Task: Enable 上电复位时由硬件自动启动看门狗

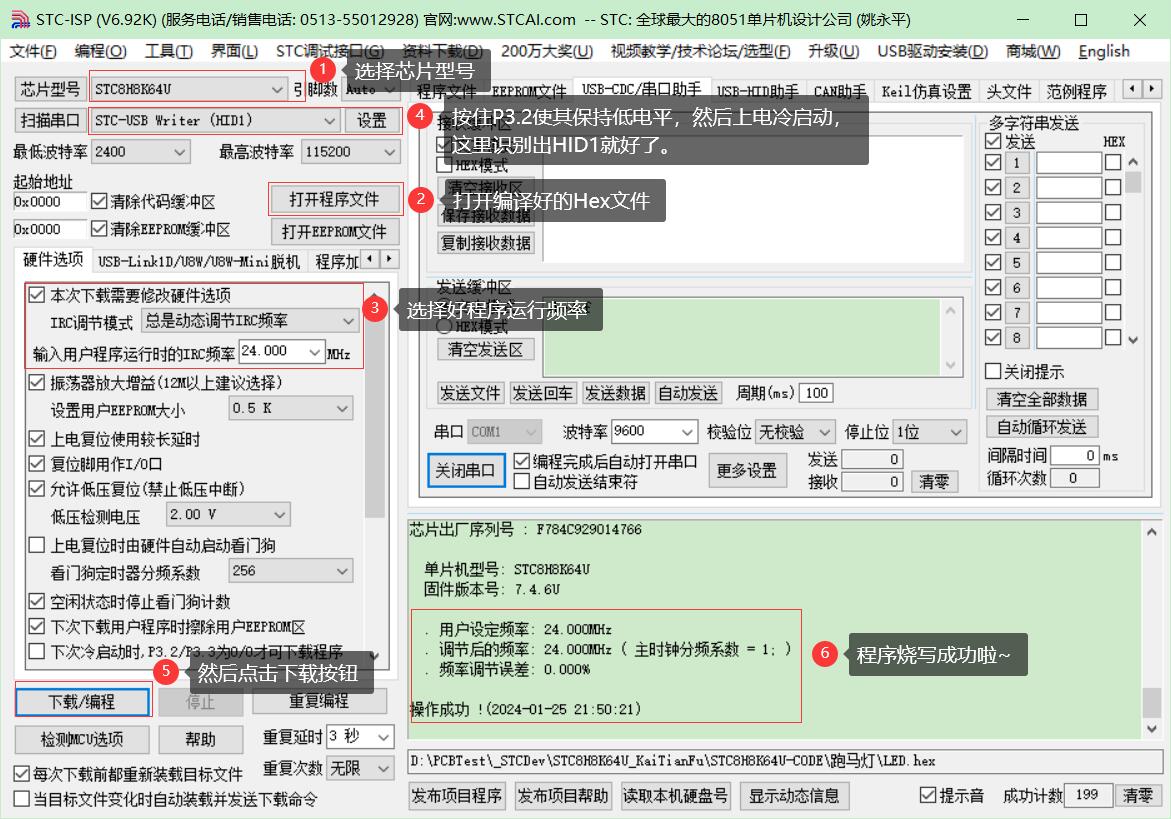Action: (x=36, y=545)
